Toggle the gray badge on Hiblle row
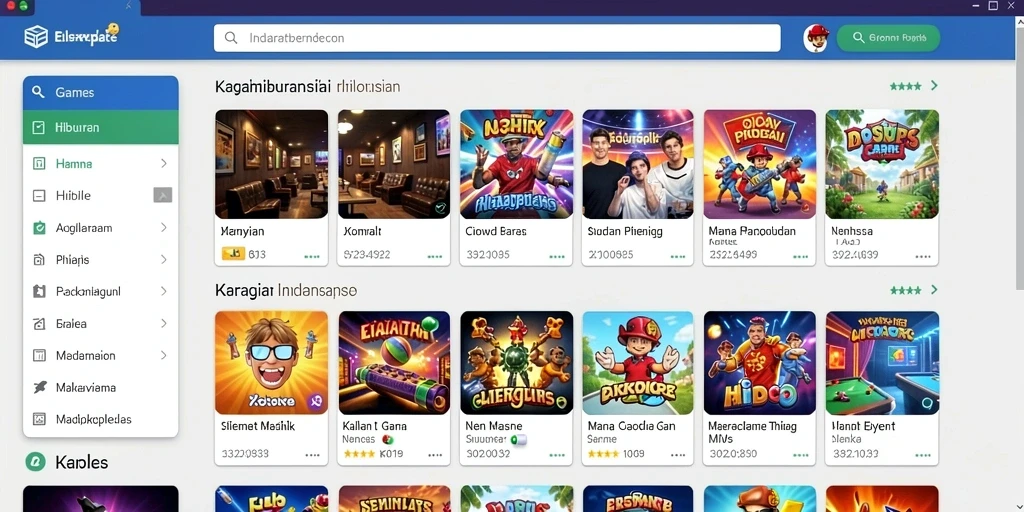 tap(162, 195)
